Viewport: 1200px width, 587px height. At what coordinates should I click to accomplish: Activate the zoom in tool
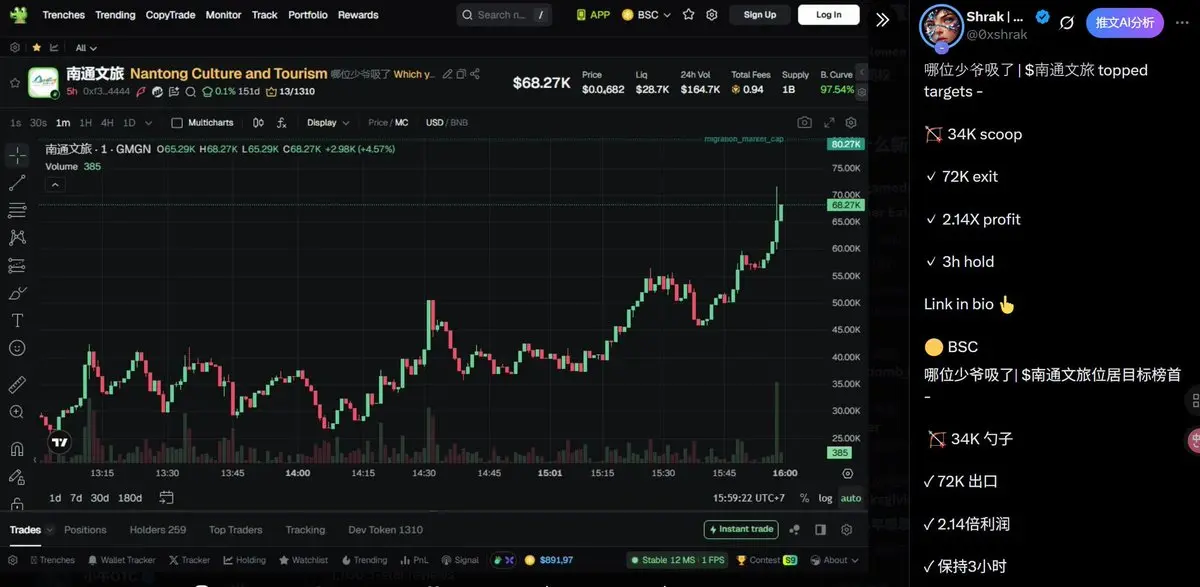pos(17,412)
